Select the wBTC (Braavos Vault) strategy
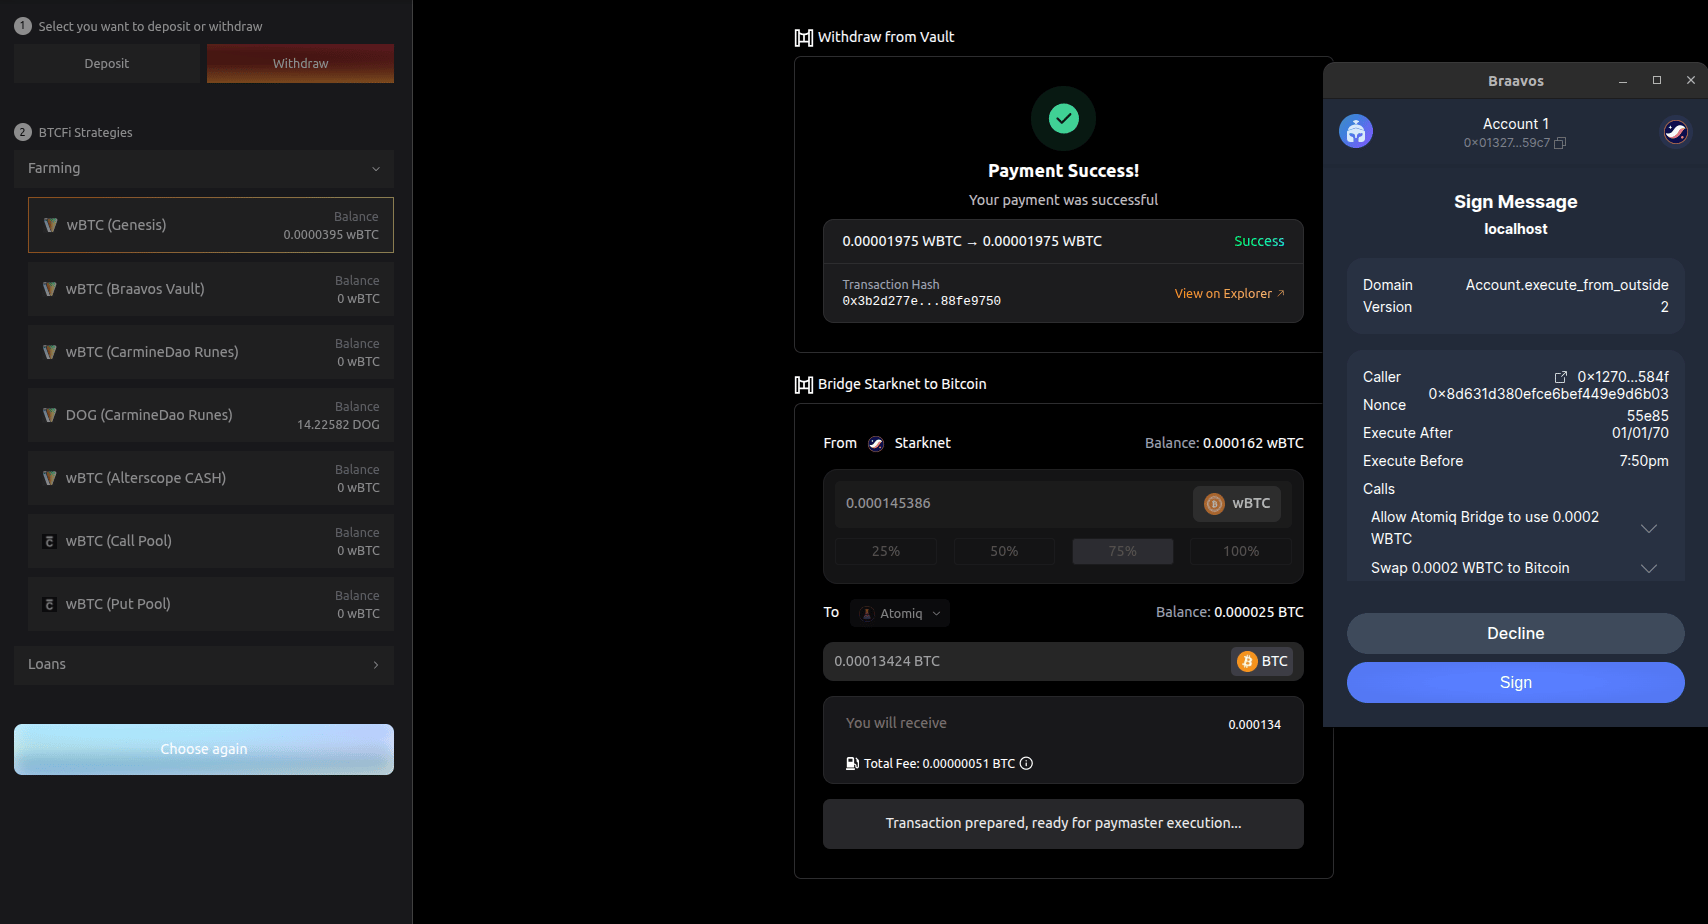The width and height of the screenshot is (1708, 924). click(211, 289)
